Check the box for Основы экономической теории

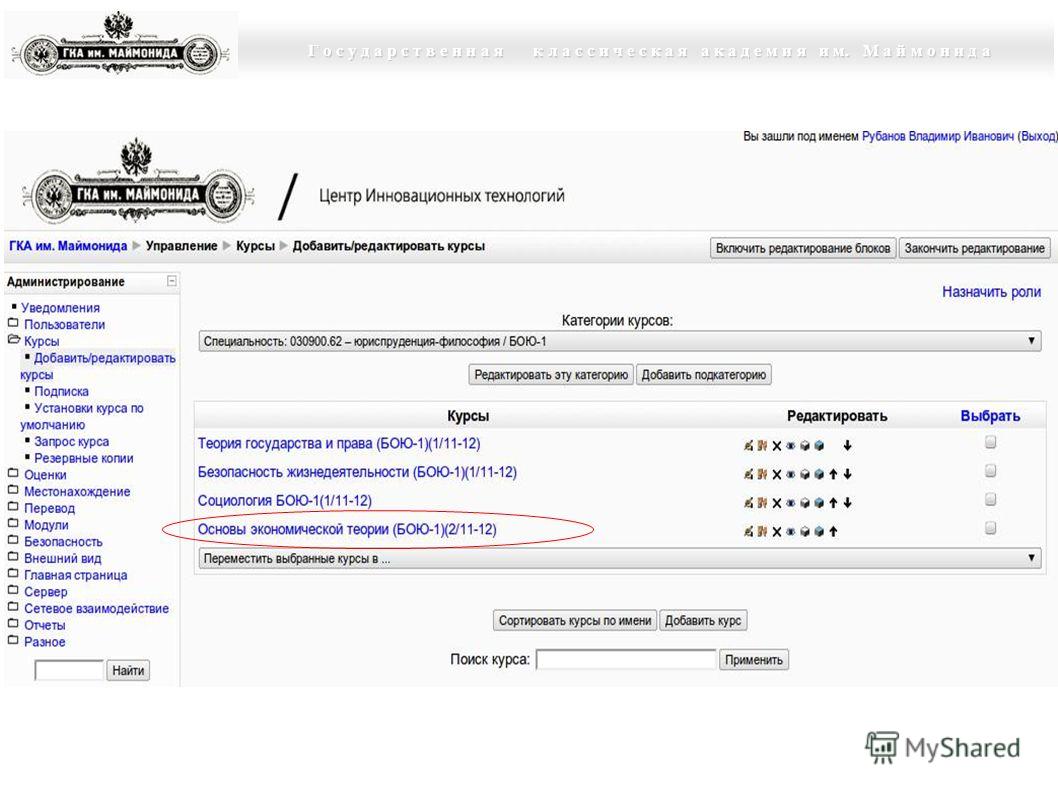tap(990, 527)
